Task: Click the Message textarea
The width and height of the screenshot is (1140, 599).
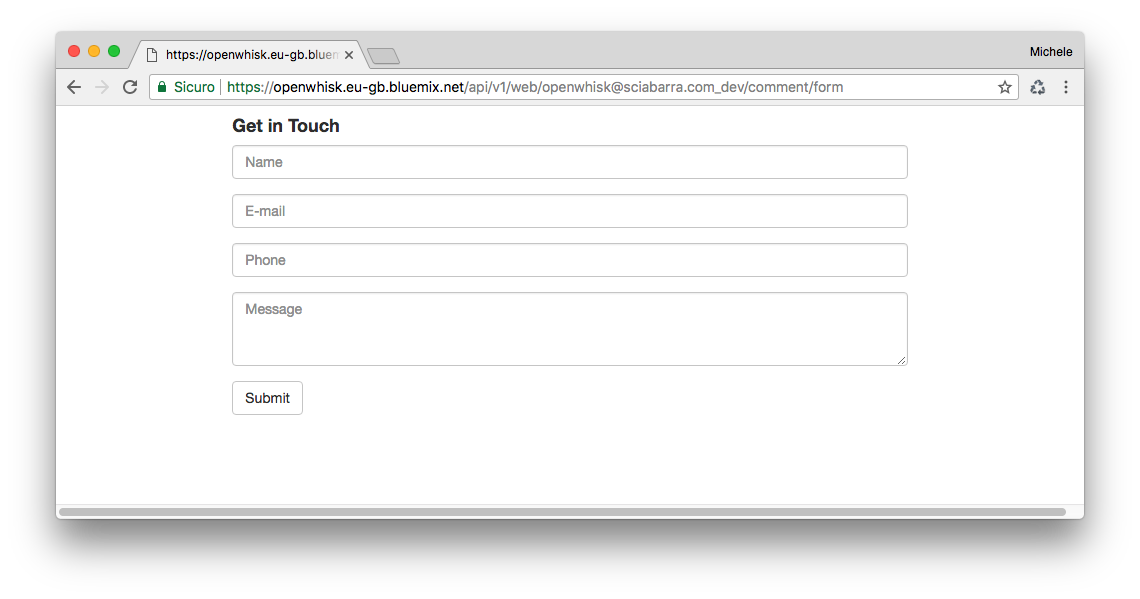Action: click(x=569, y=328)
